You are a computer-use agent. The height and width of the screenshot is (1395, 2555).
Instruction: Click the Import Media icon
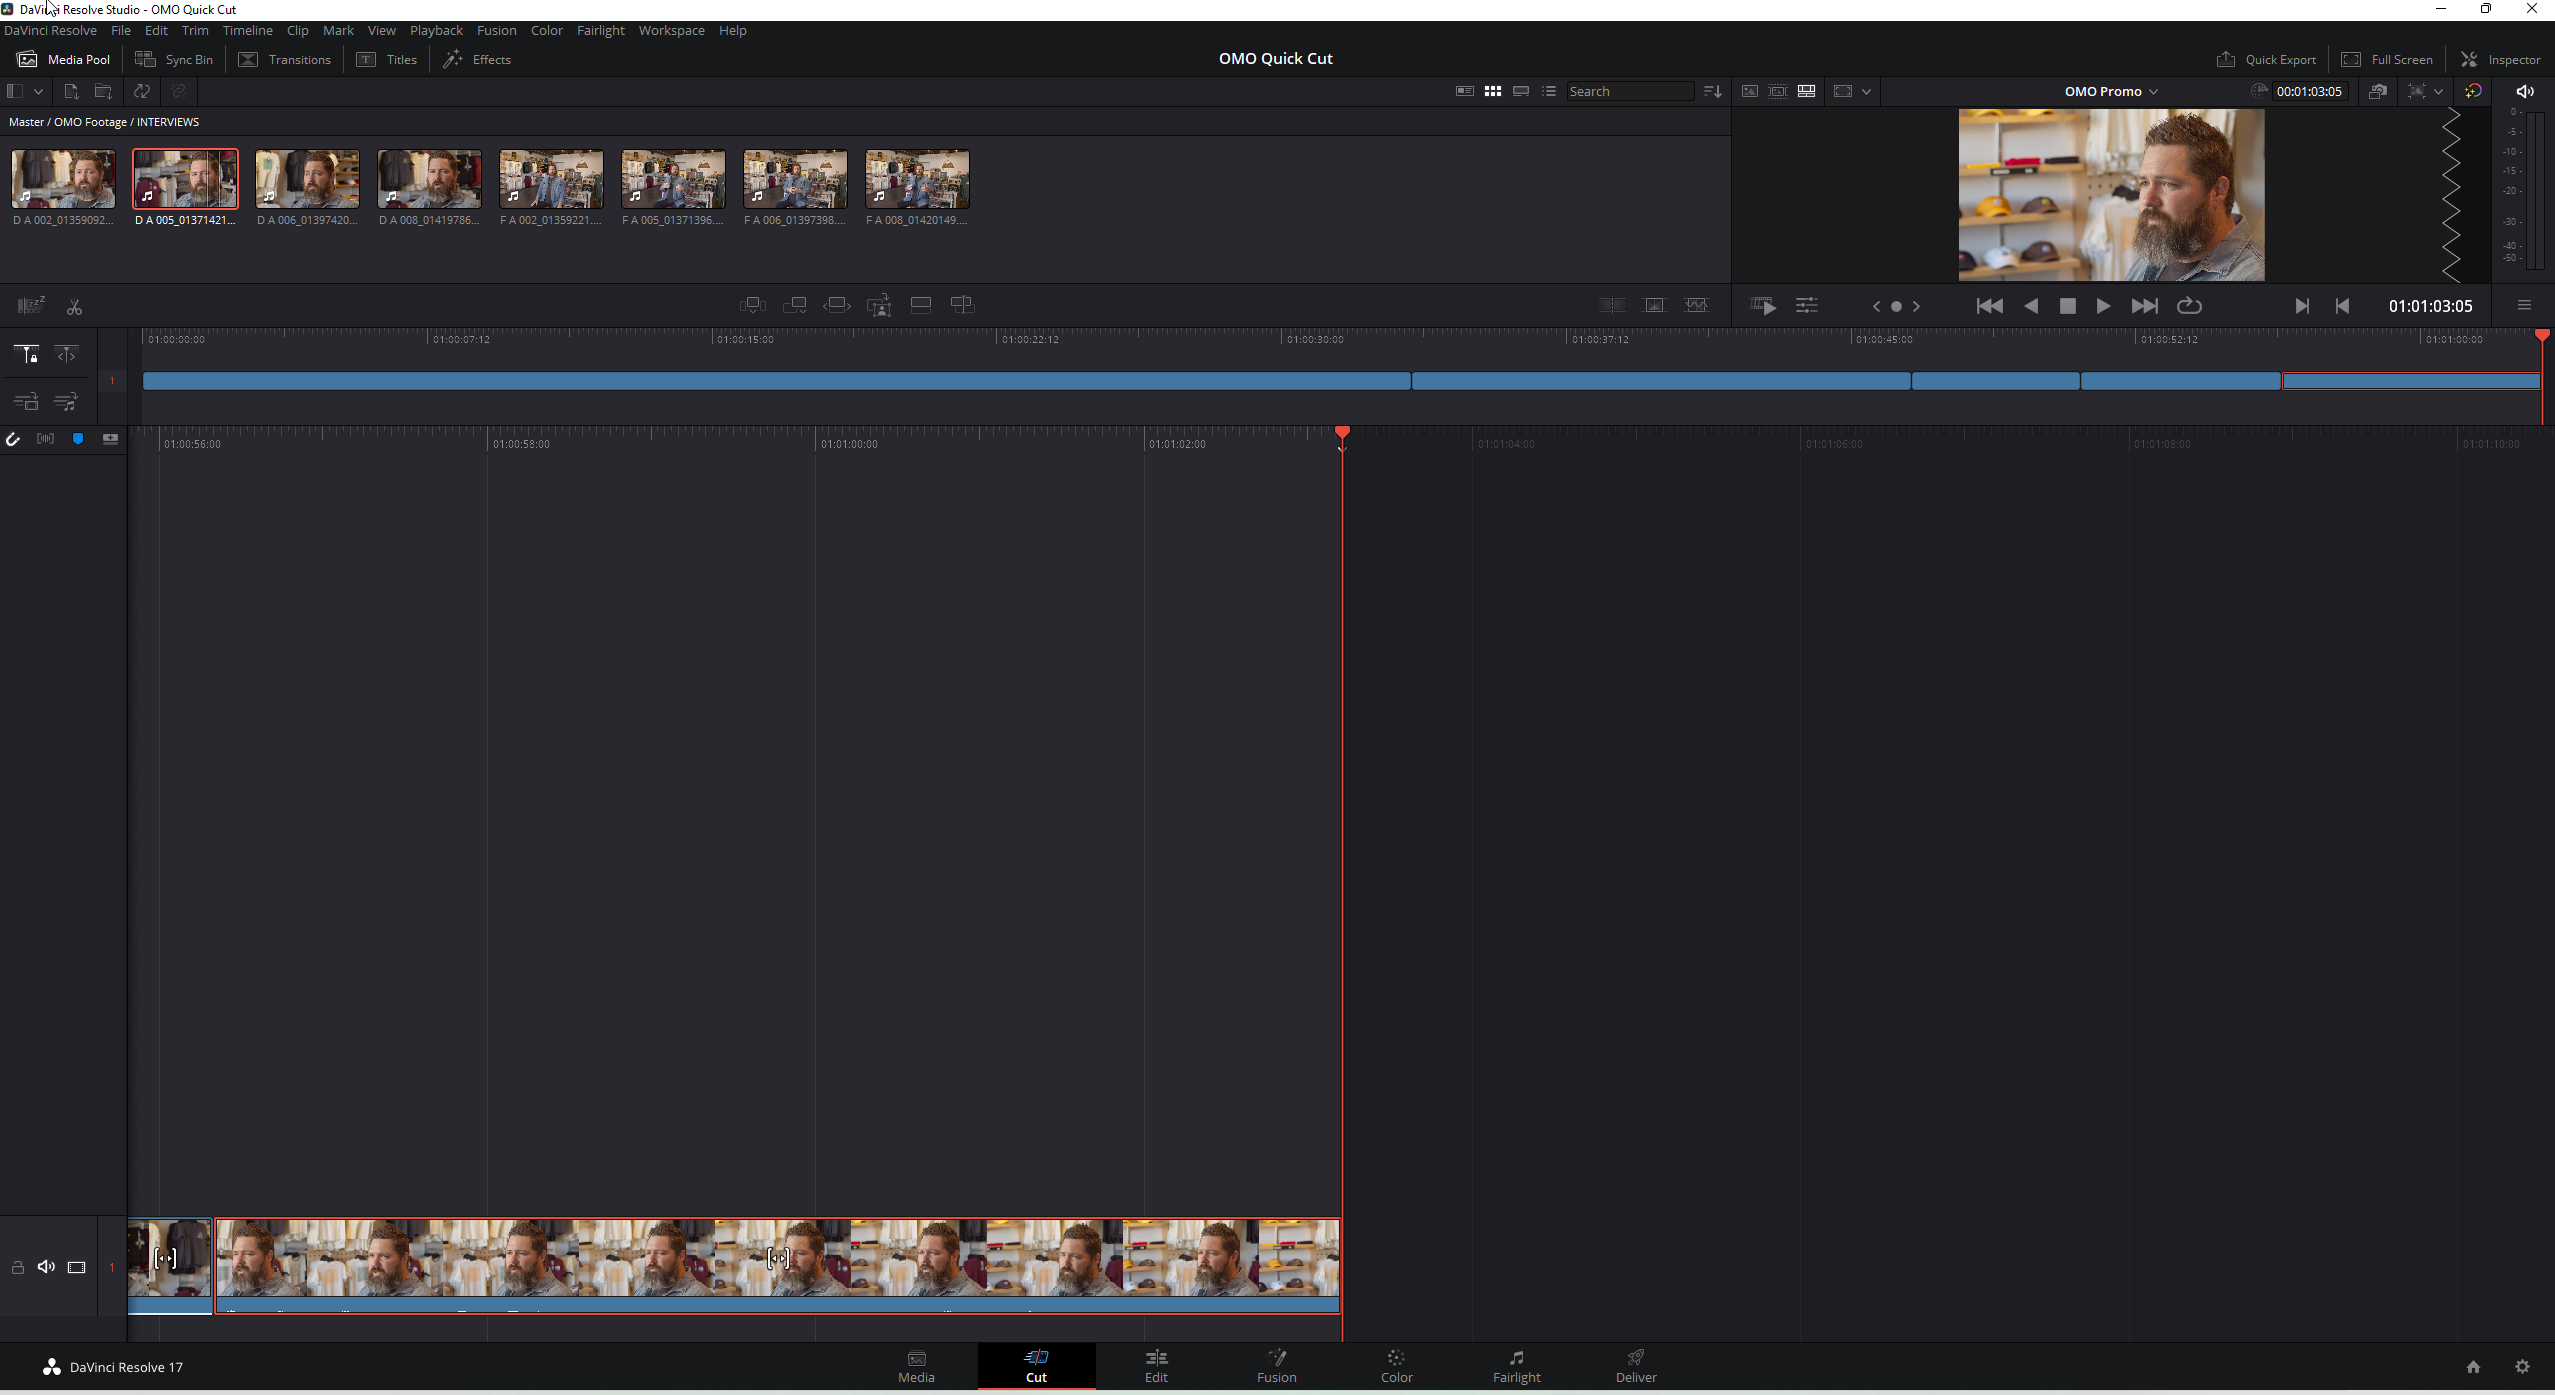click(71, 91)
